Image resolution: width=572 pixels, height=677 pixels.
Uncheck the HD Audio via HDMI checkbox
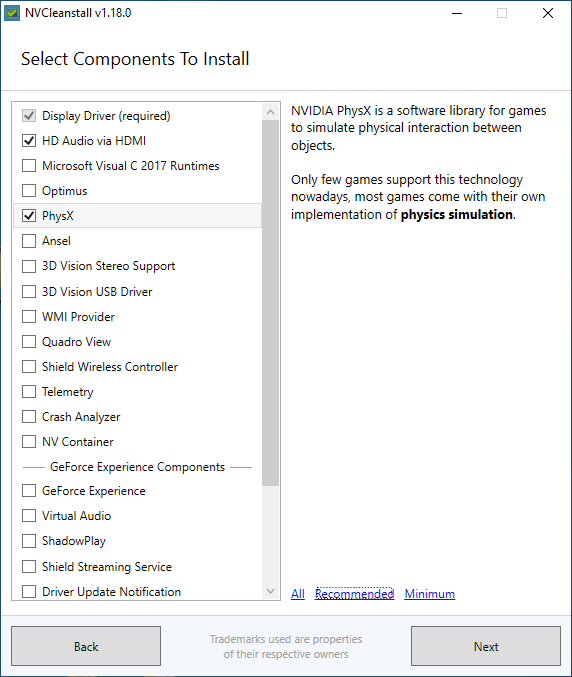[x=29, y=141]
